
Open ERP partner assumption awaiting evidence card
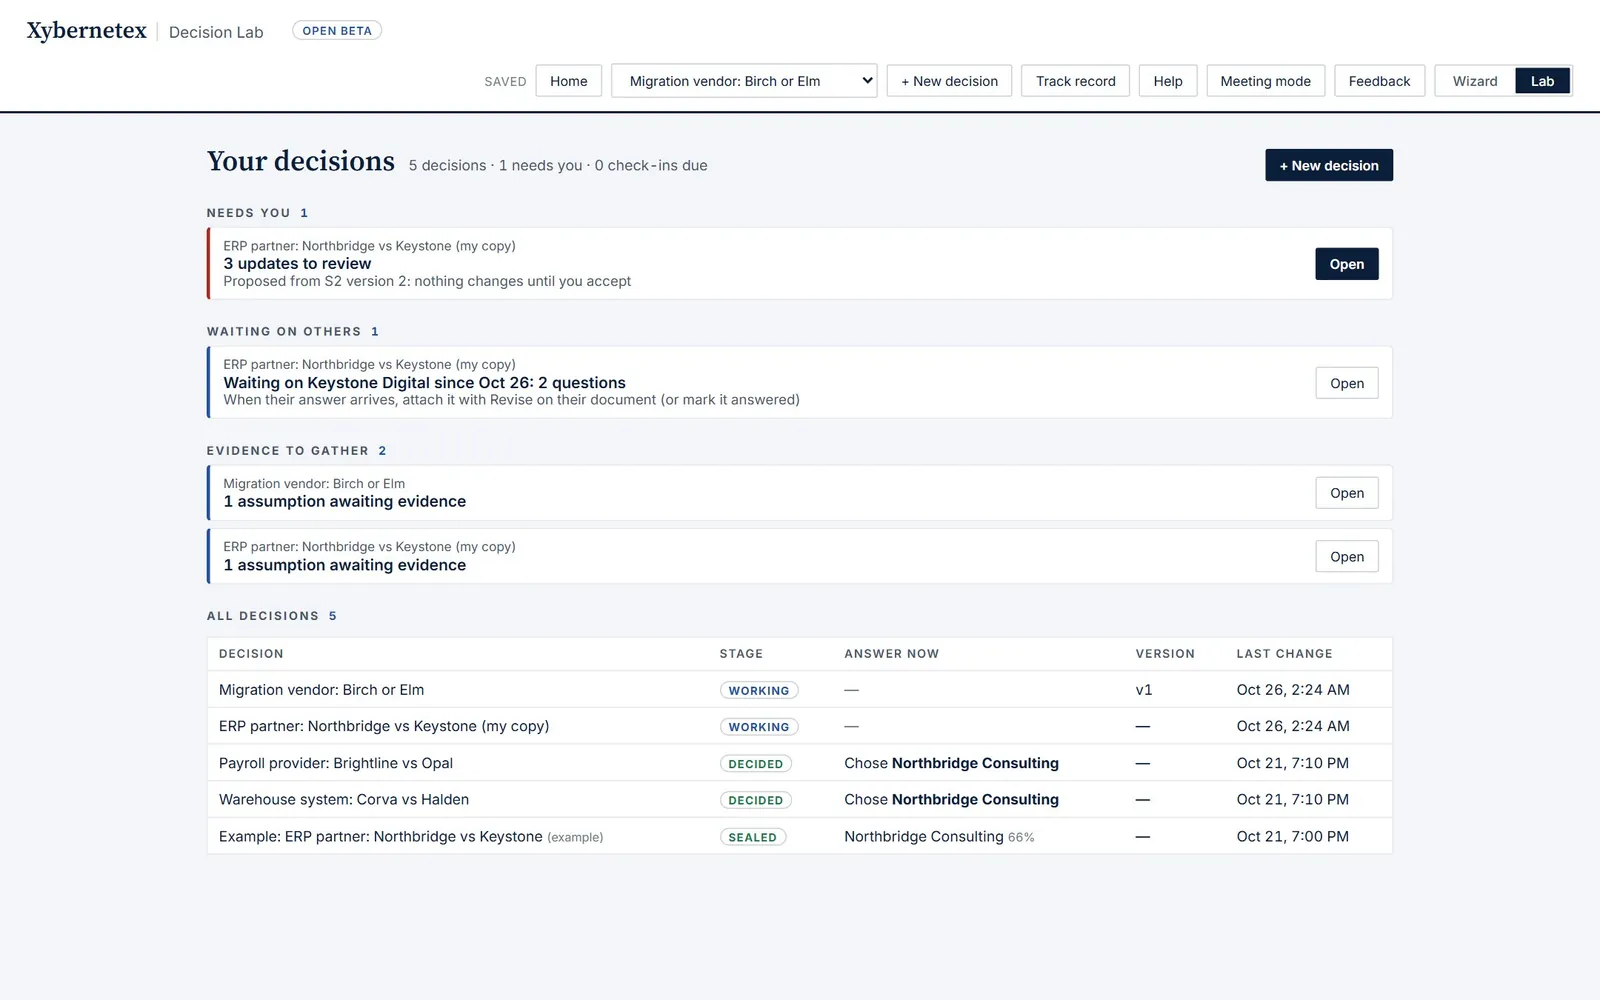pyautogui.click(x=1346, y=557)
